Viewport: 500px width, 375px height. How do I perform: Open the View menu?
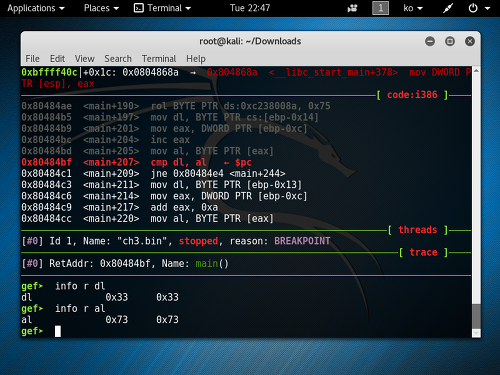[x=84, y=59]
